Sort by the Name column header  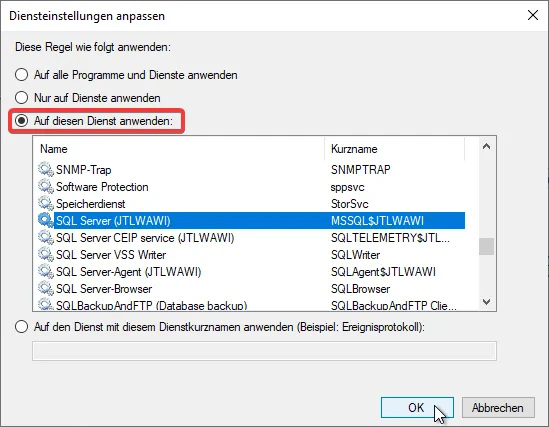click(179, 149)
